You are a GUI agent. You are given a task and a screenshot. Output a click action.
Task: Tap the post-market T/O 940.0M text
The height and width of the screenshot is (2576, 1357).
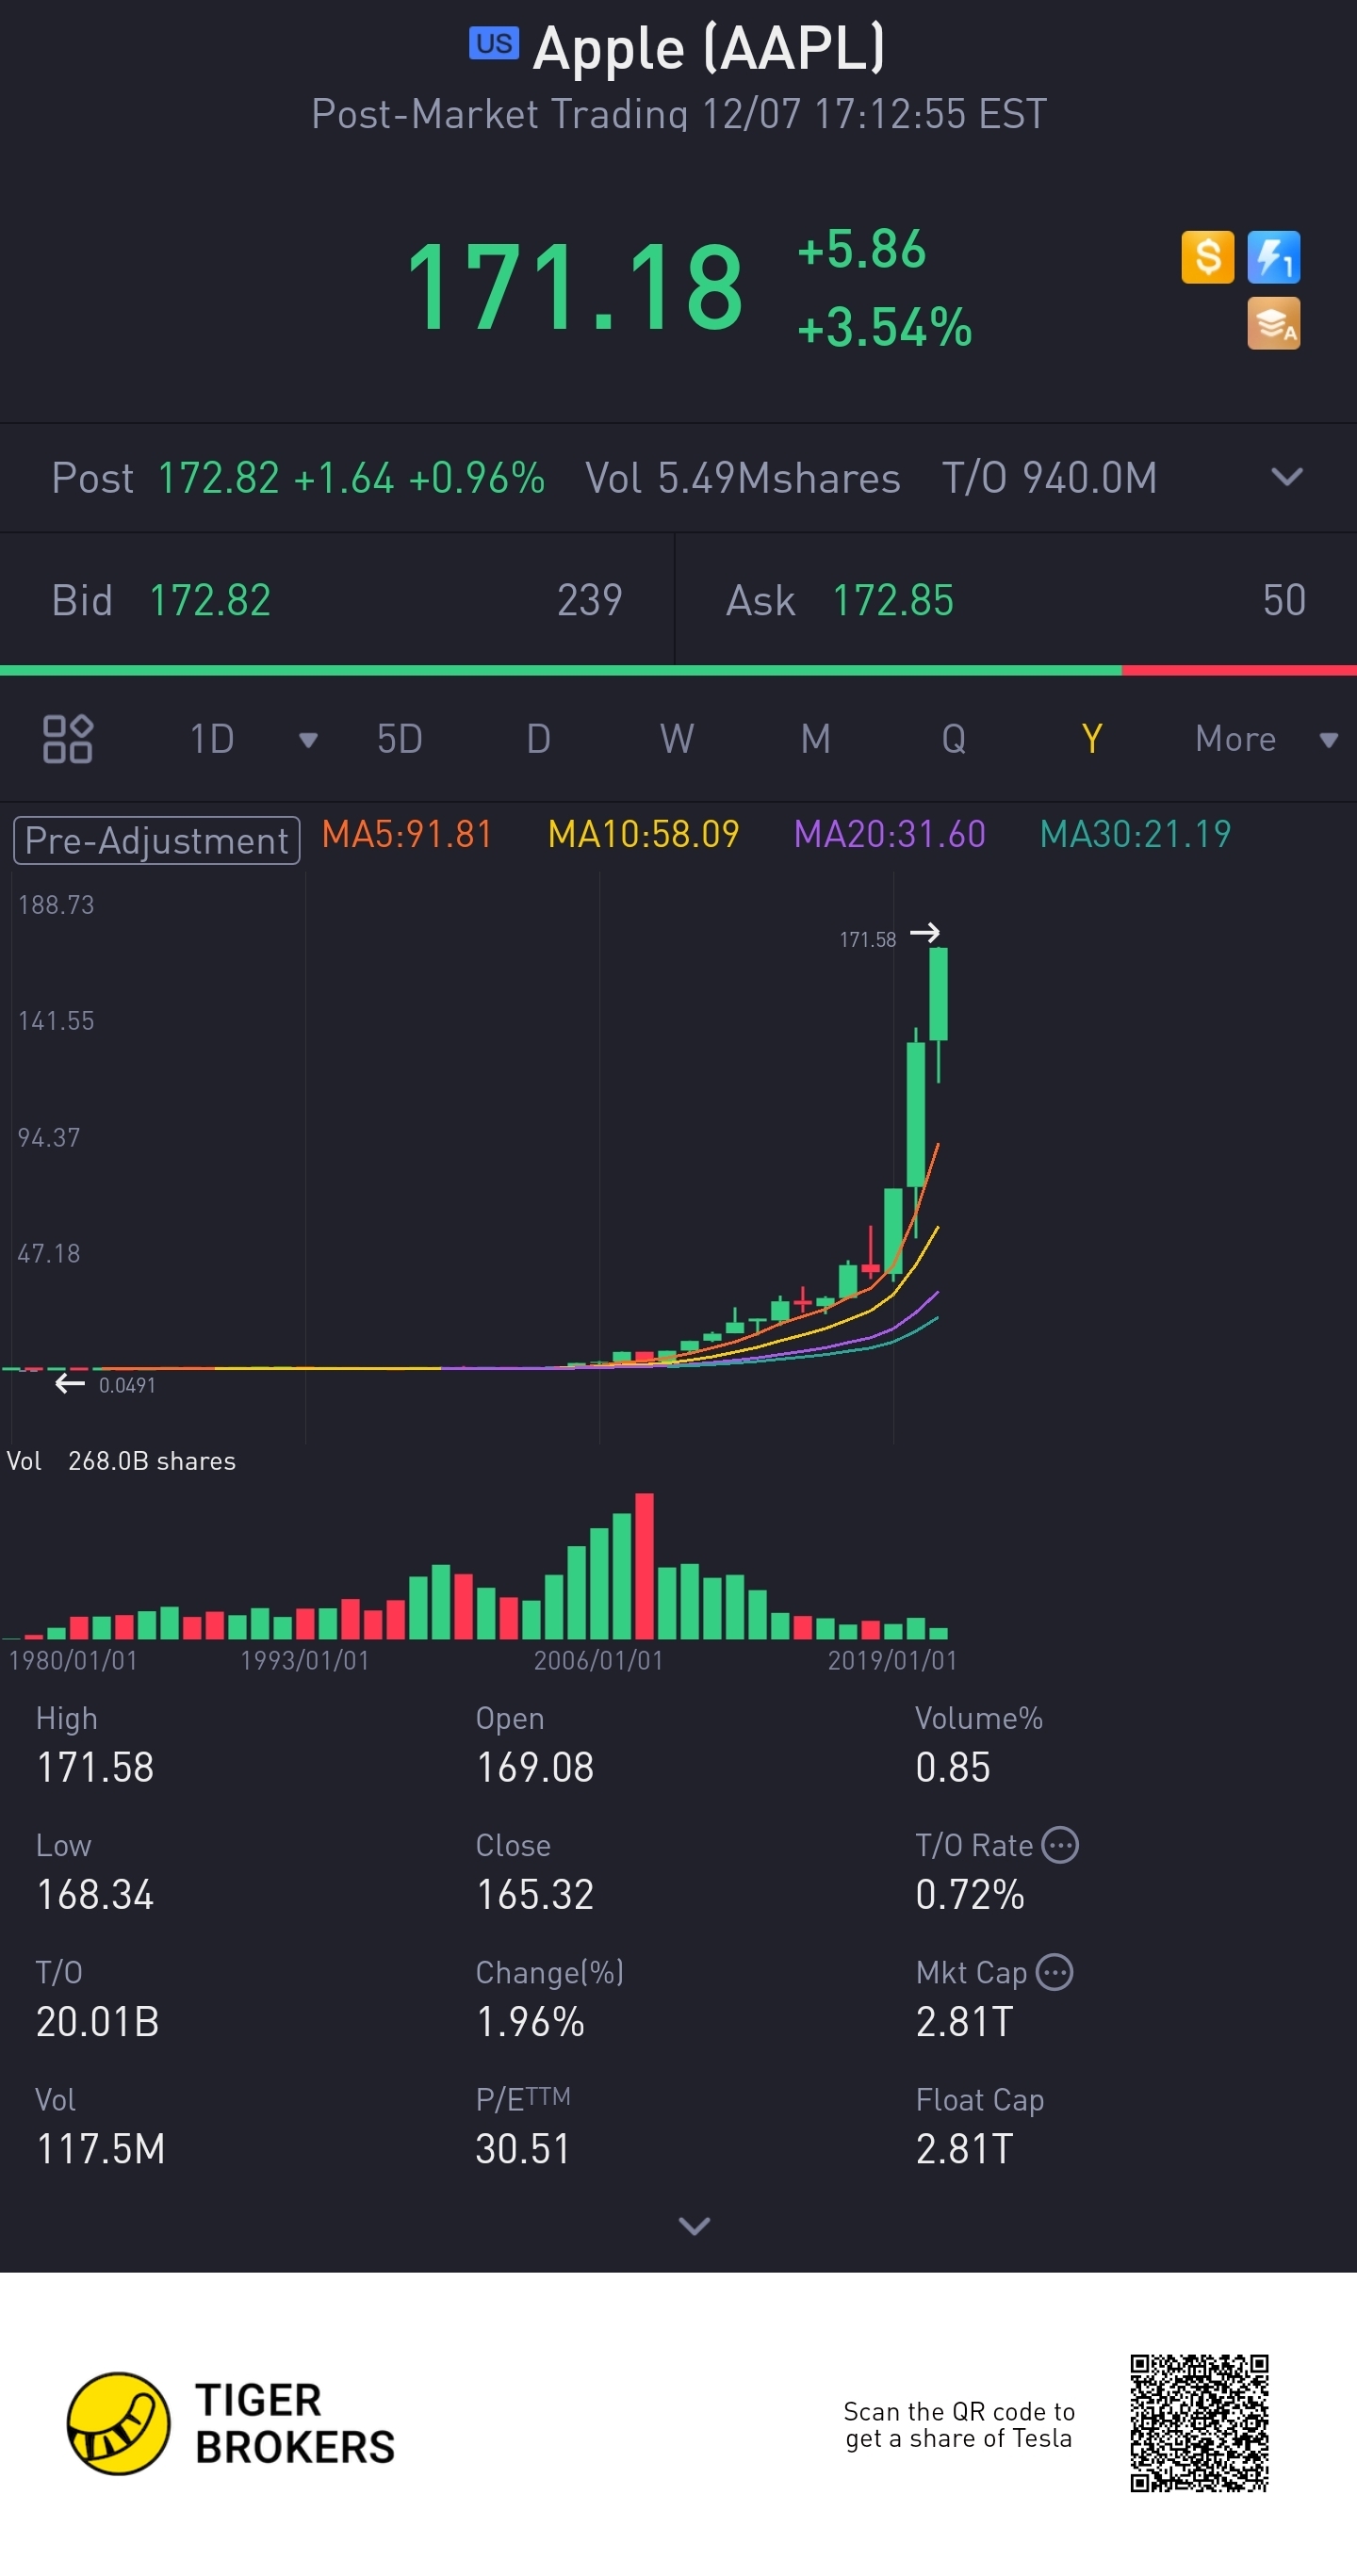point(1050,478)
